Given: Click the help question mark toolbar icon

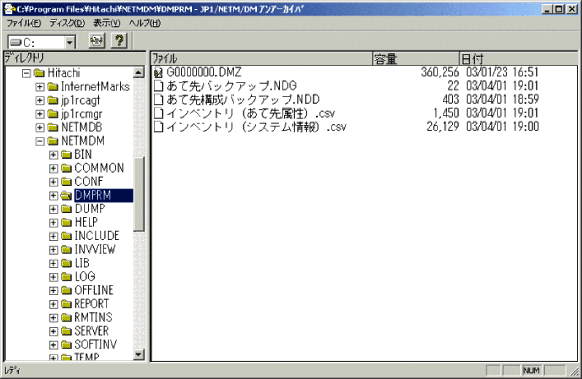Looking at the screenshot, I should tap(119, 40).
